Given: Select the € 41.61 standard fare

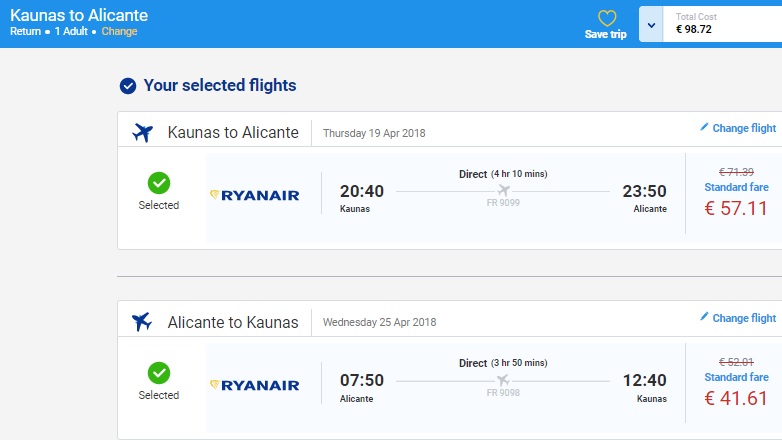Looking at the screenshot, I should pyautogui.click(x=736, y=398).
